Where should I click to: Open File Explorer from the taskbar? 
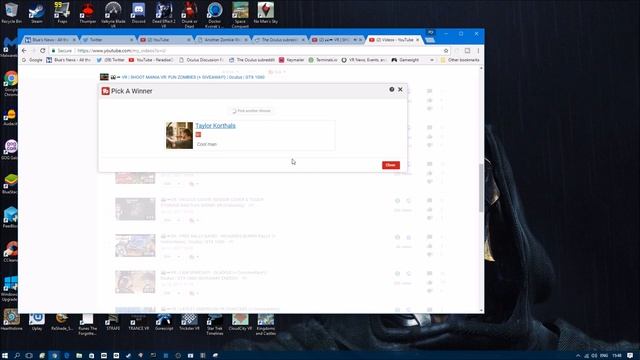pos(79,356)
